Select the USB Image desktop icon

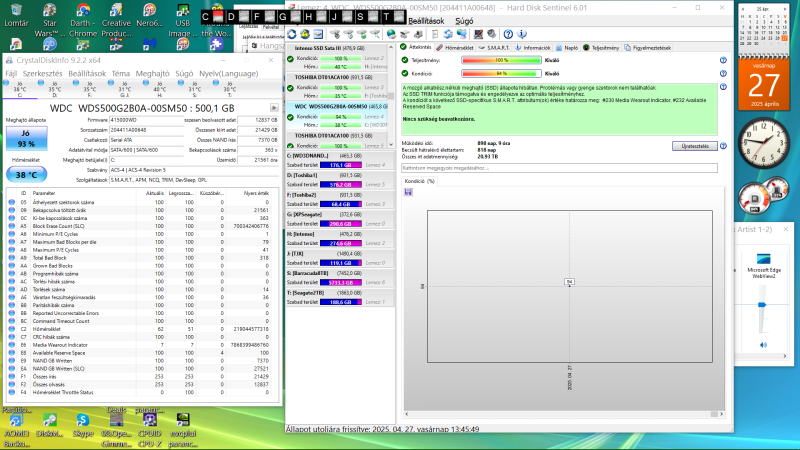(x=183, y=20)
